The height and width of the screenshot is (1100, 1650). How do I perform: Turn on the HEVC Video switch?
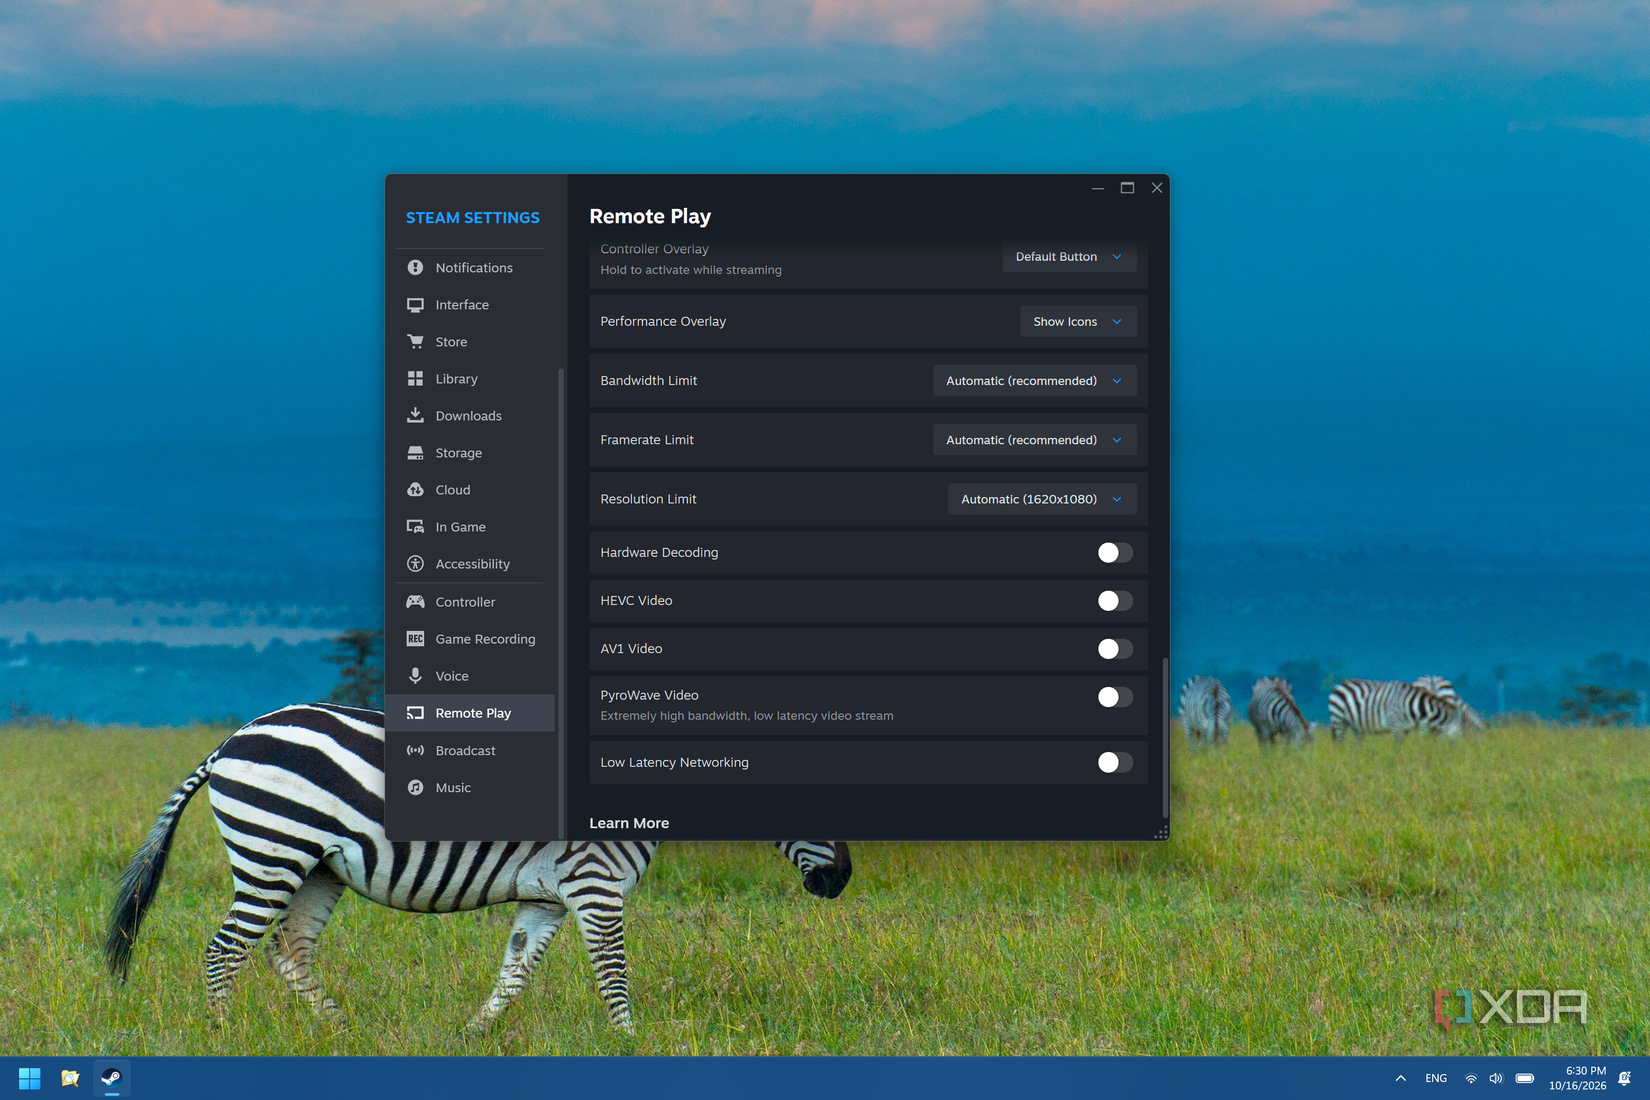(1115, 601)
